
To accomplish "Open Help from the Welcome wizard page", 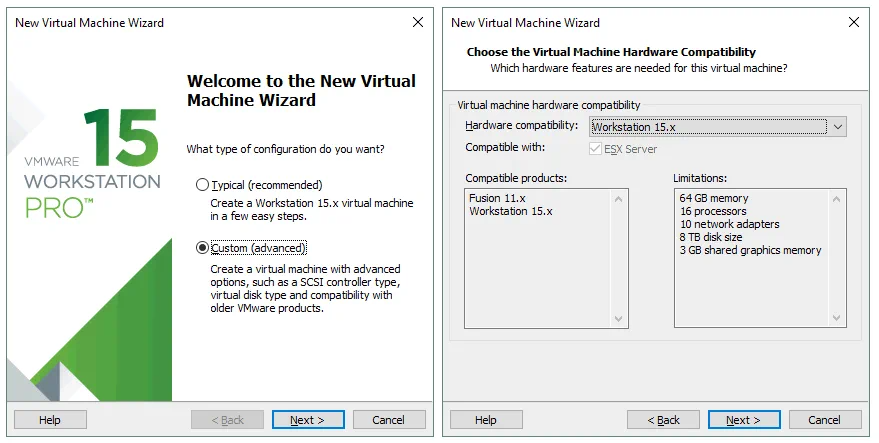I will (x=50, y=420).
